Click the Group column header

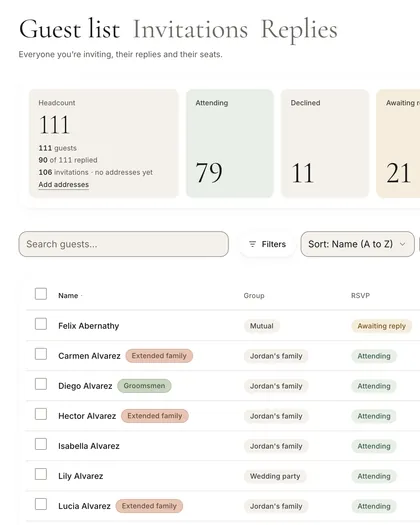254,296
